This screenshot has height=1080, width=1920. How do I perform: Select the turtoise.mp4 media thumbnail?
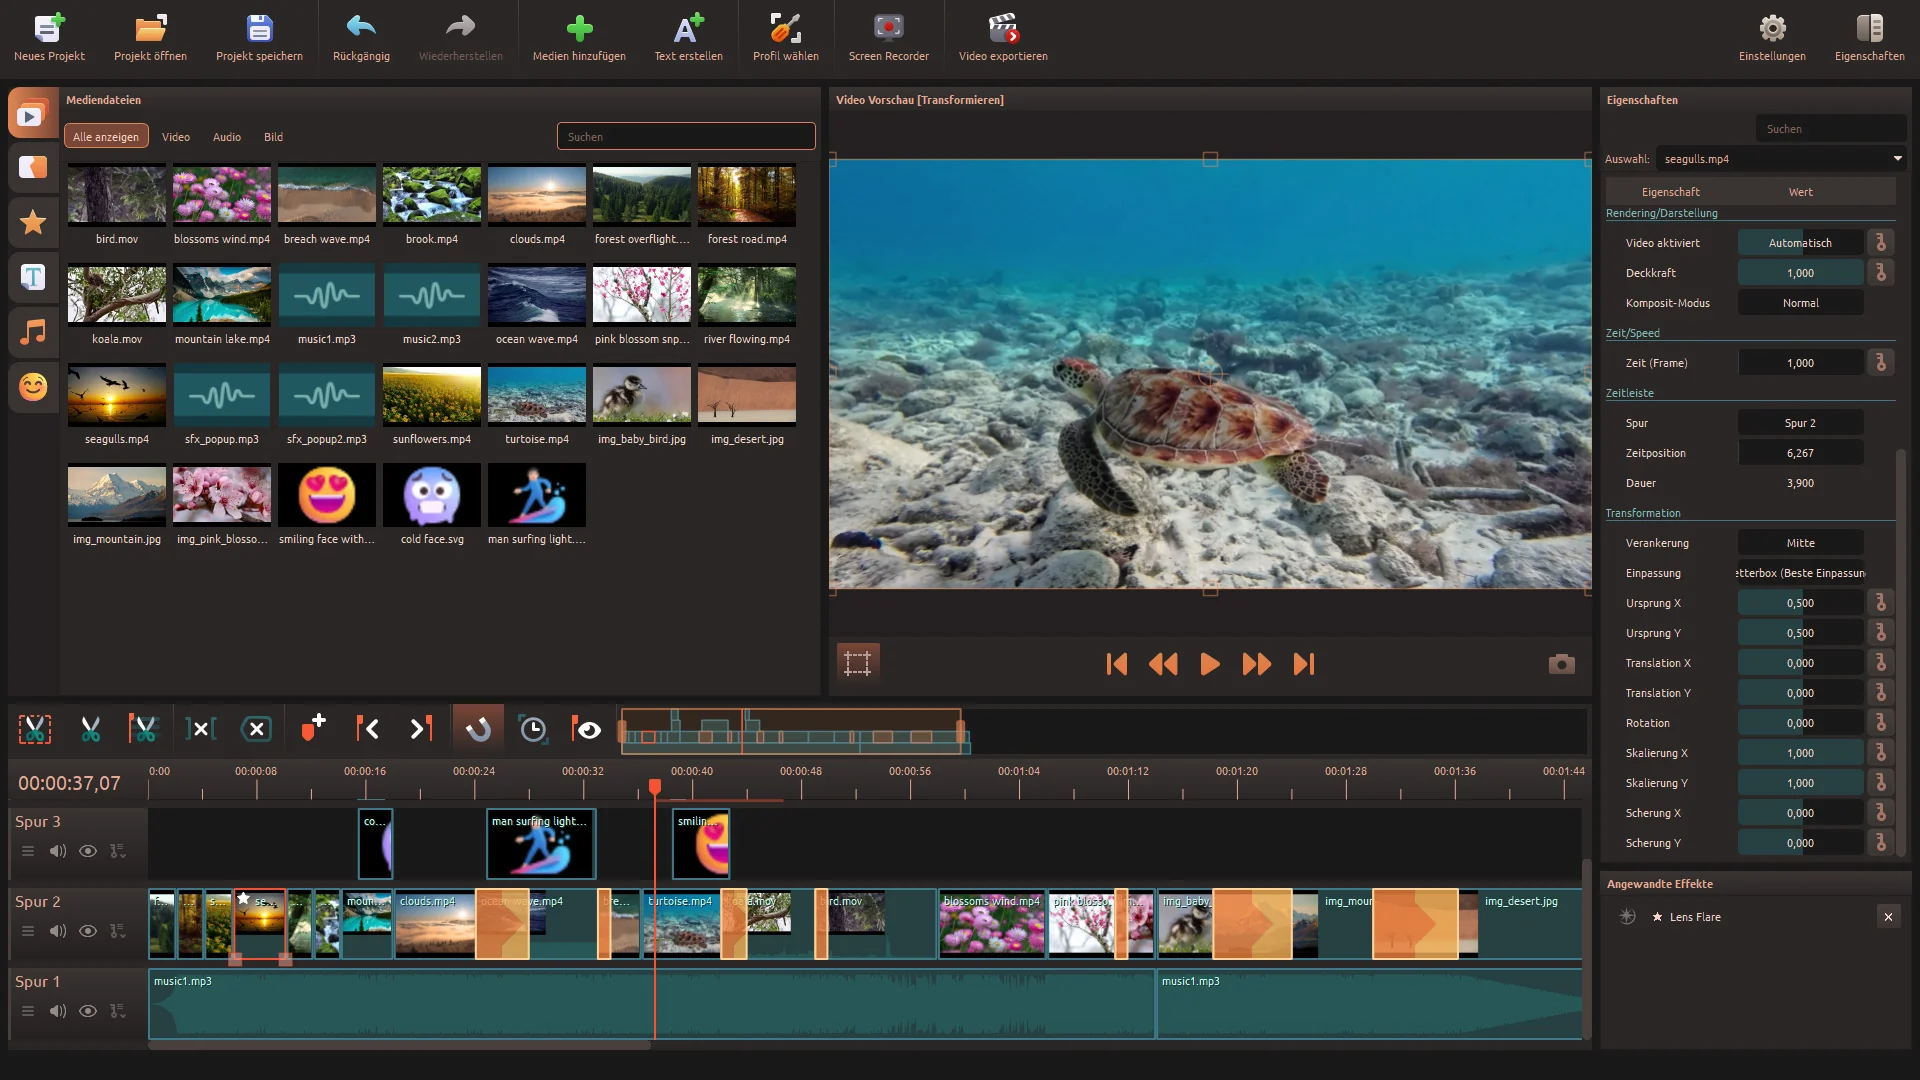[x=537, y=395]
